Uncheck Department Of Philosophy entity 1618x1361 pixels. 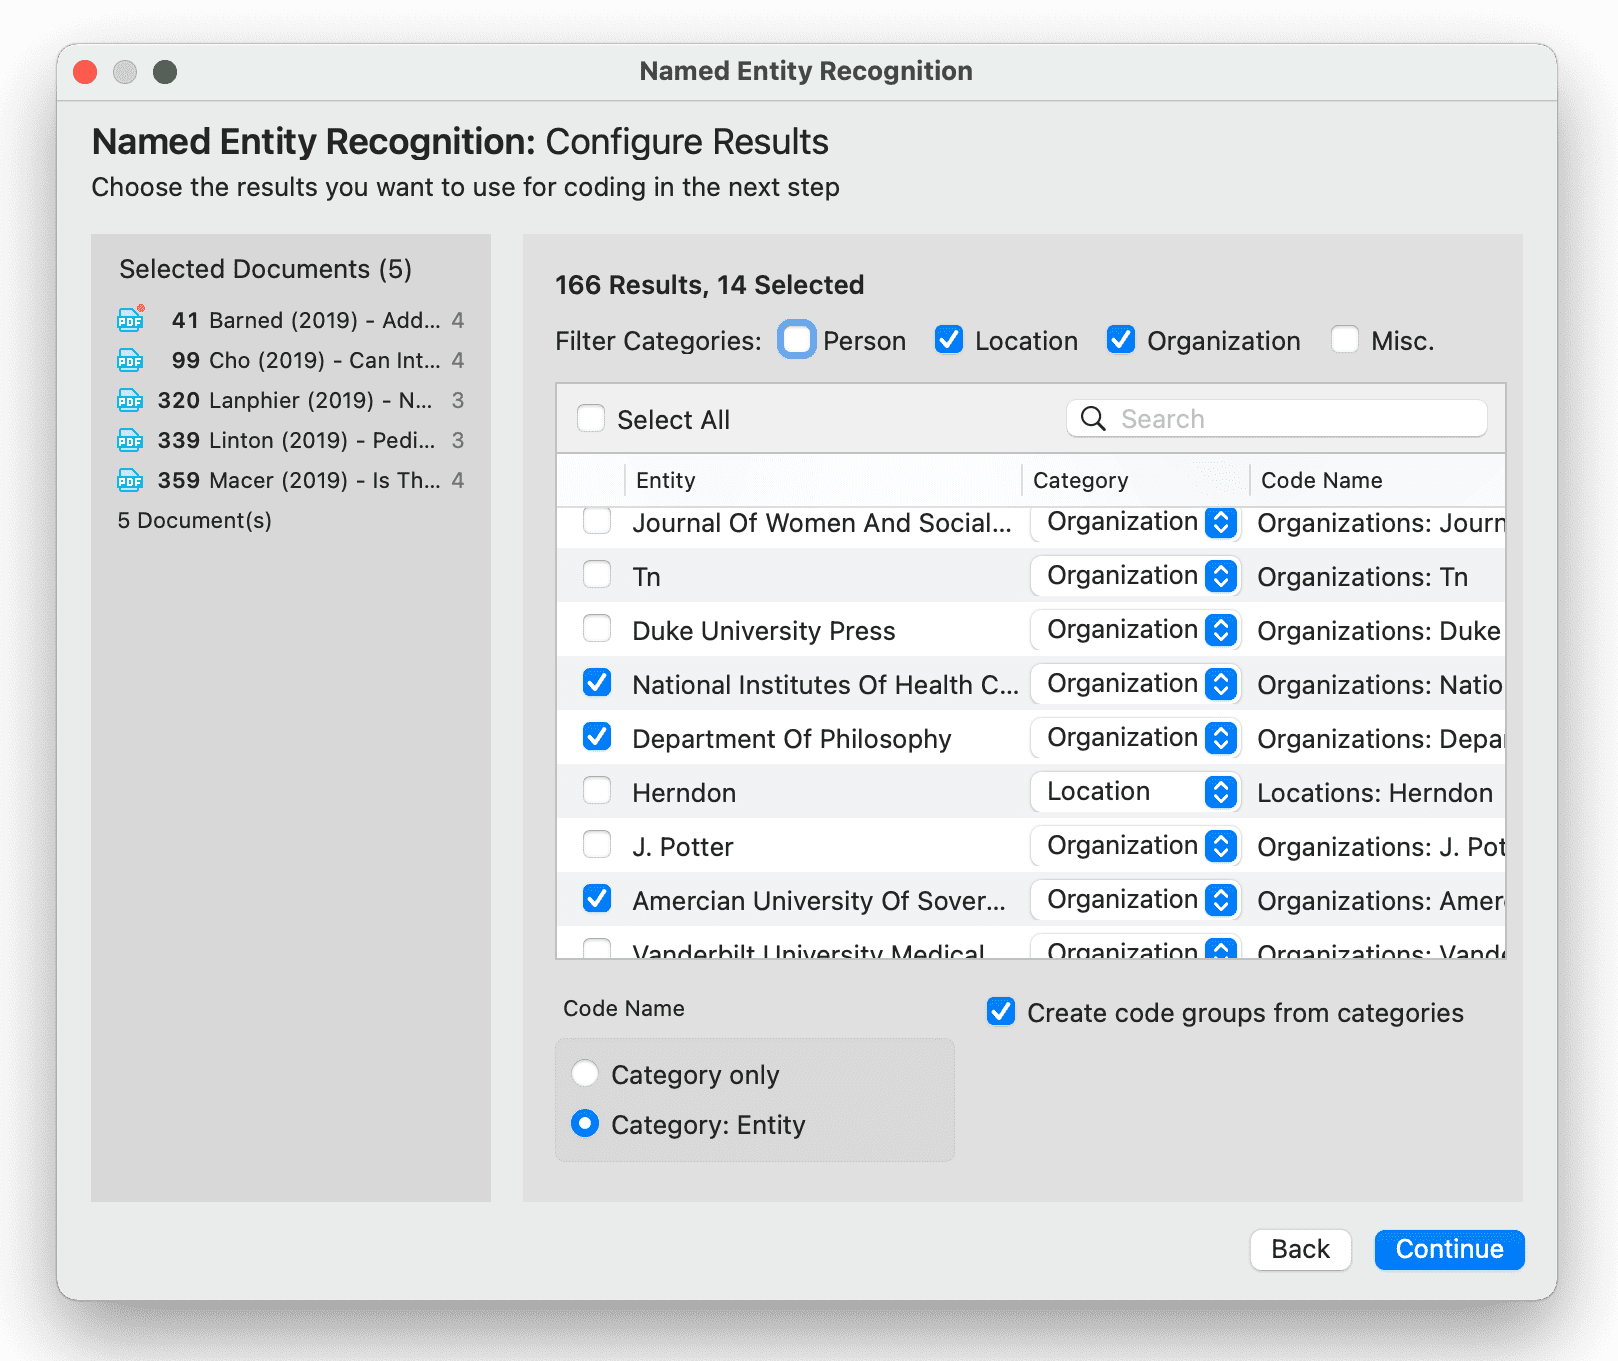597,737
